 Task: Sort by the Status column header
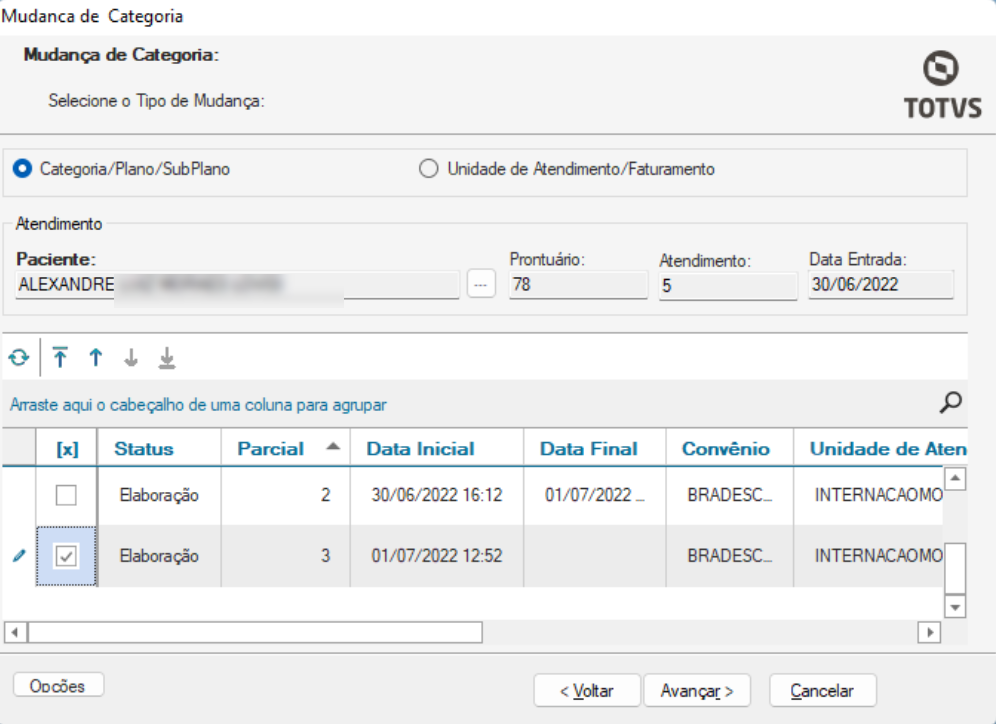point(159,449)
